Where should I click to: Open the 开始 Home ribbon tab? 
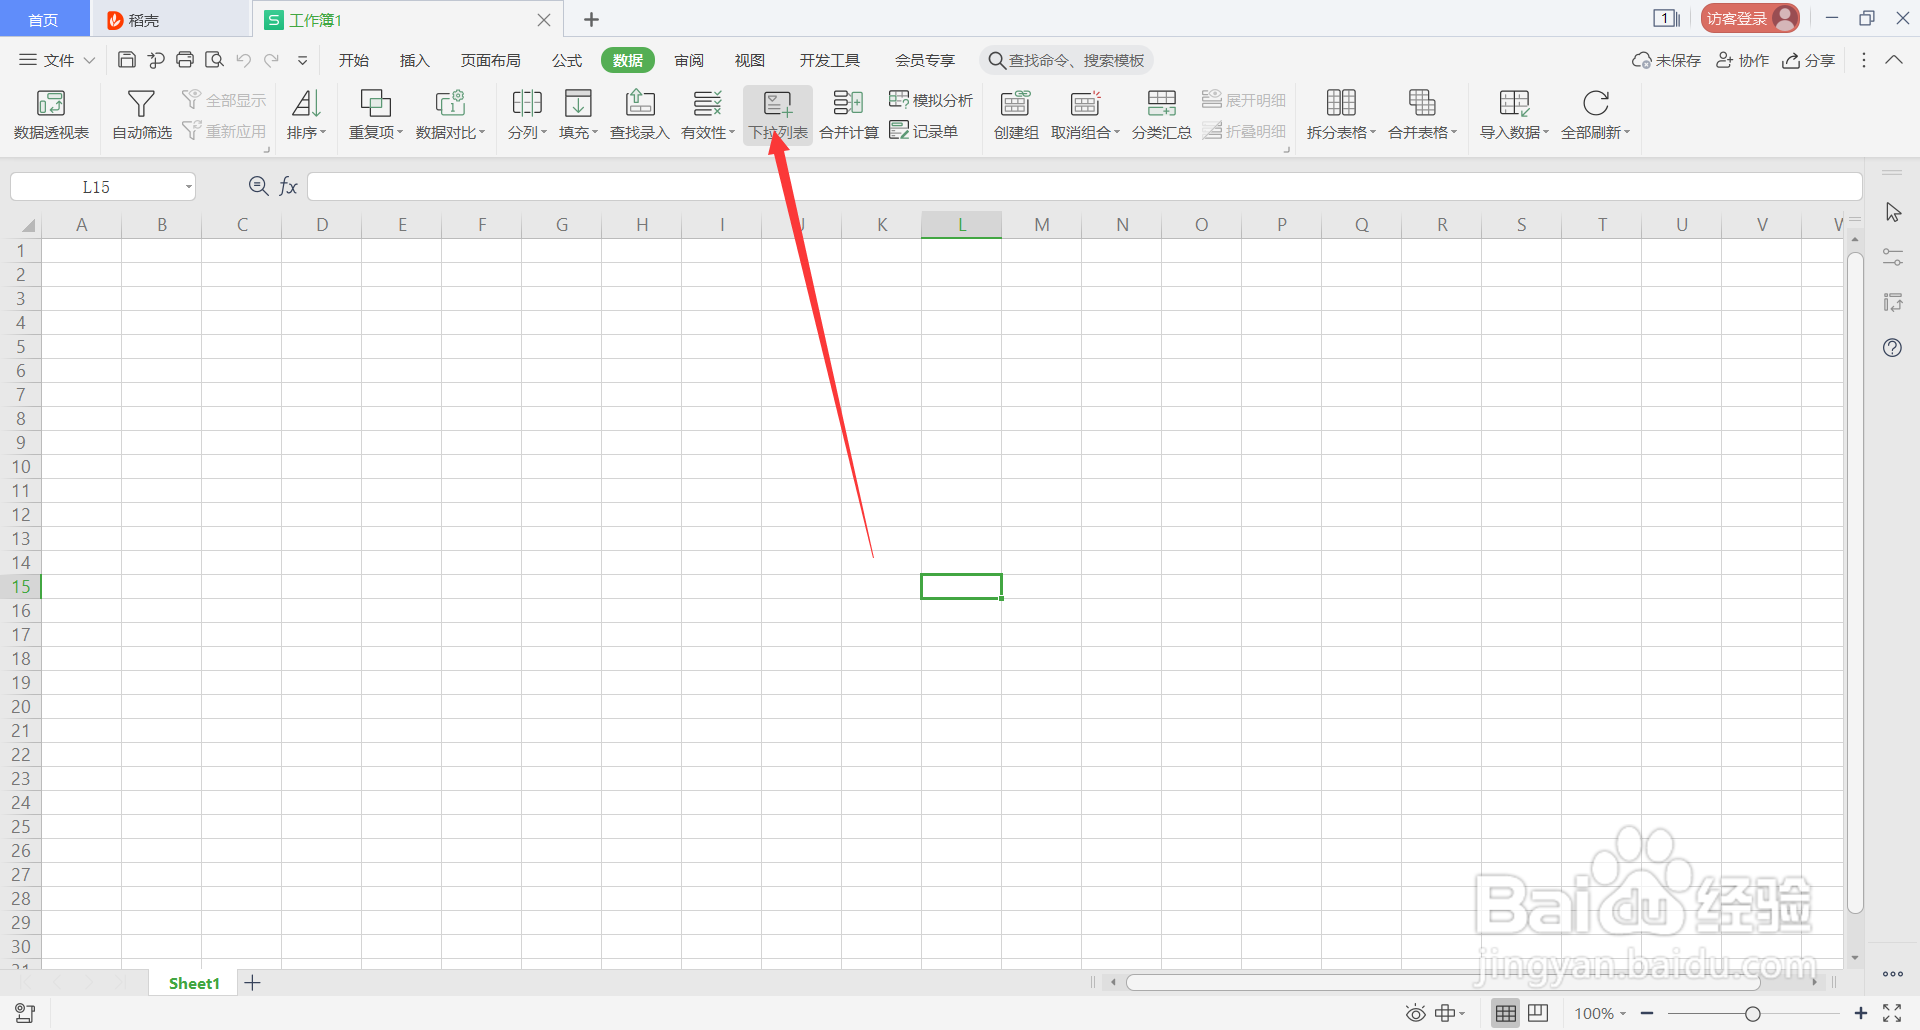354,60
